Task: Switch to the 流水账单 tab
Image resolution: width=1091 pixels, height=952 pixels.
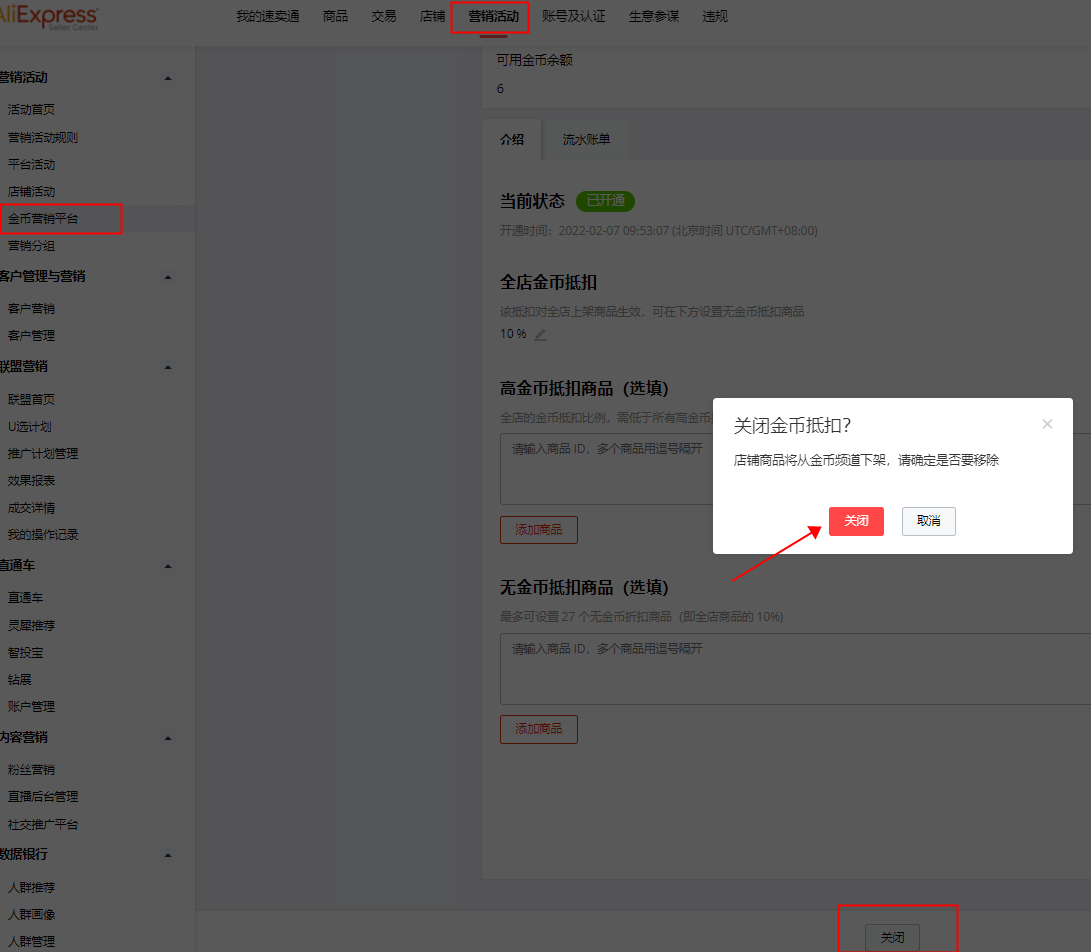Action: pyautogui.click(x=586, y=140)
